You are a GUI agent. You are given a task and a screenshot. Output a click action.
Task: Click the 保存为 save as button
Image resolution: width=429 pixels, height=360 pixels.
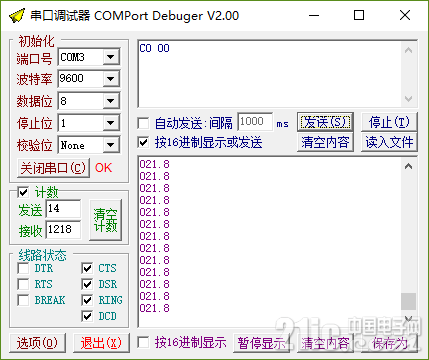tap(389, 343)
